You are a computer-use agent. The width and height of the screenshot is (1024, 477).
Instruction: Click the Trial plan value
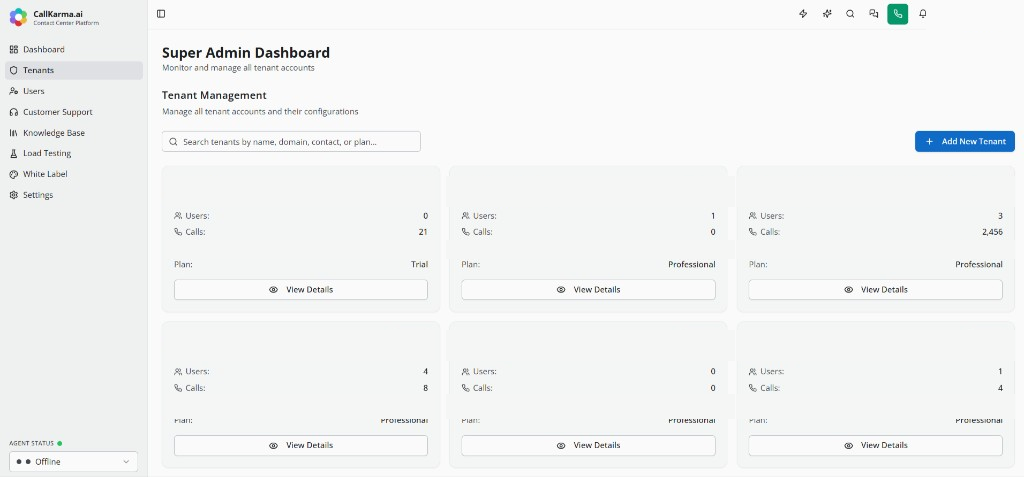click(x=420, y=265)
